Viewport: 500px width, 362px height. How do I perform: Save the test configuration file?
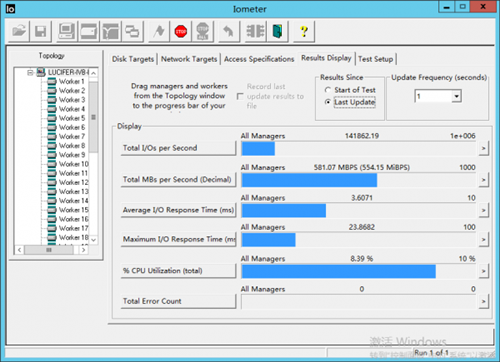coord(40,32)
